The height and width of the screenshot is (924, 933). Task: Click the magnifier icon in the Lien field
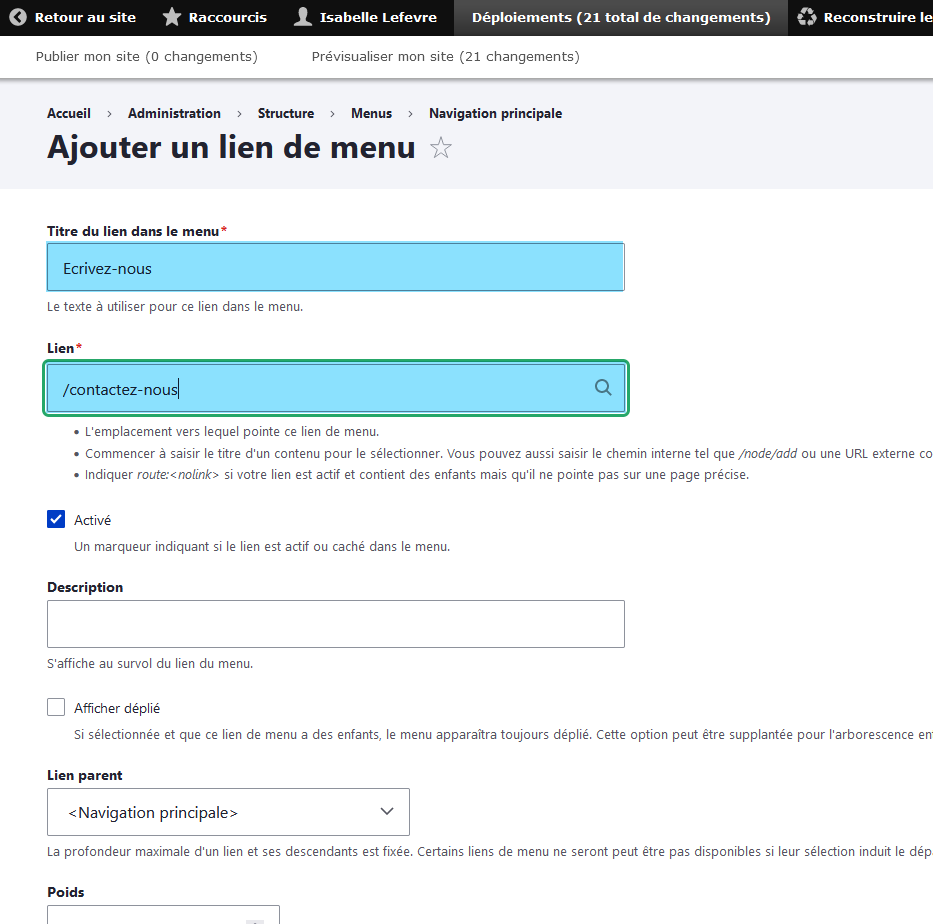pyautogui.click(x=603, y=388)
